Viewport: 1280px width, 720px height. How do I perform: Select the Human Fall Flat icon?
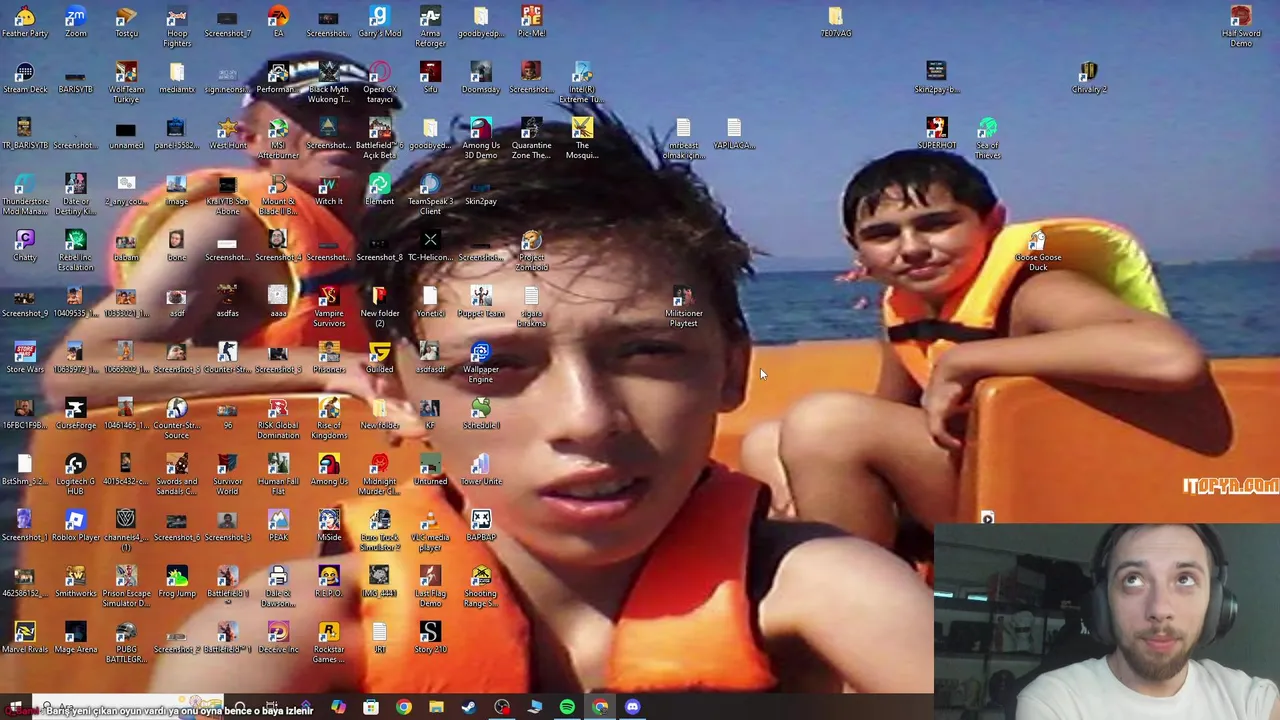coord(278,475)
